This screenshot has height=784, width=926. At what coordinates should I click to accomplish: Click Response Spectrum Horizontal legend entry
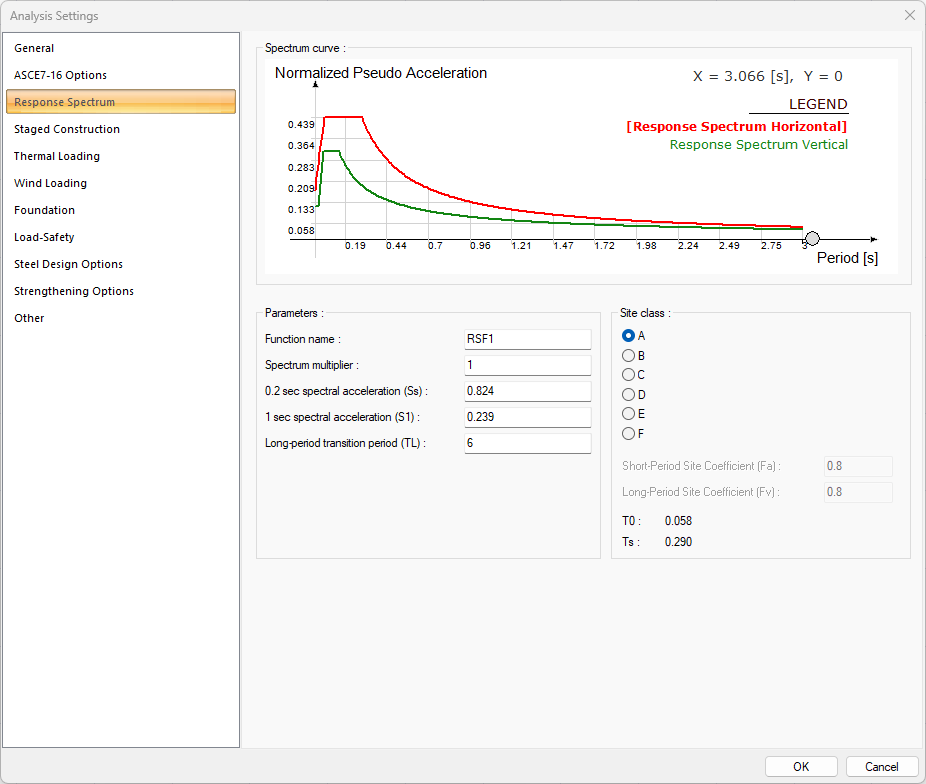pyautogui.click(x=736, y=127)
